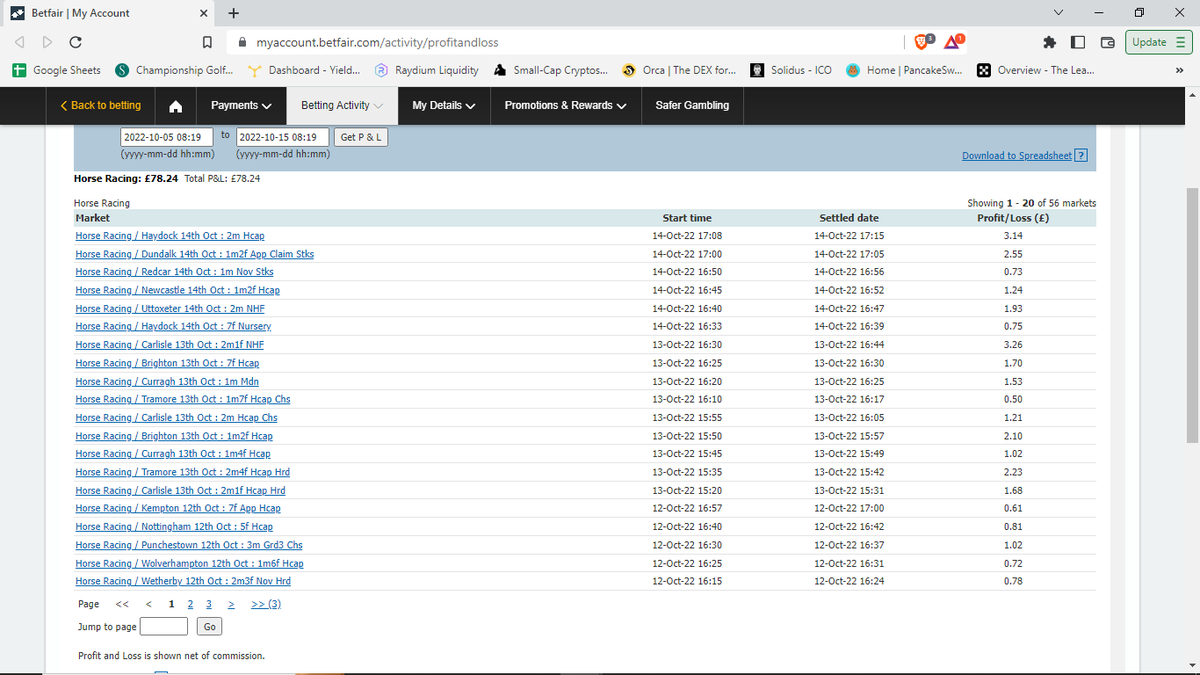Click the next page arrow
This screenshot has height=675, width=1200.
pos(231,604)
